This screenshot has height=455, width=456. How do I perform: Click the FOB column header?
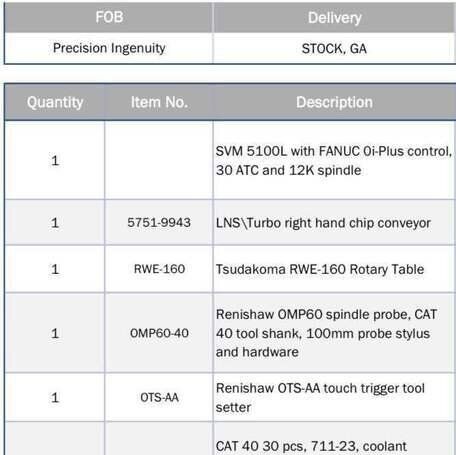(x=109, y=17)
